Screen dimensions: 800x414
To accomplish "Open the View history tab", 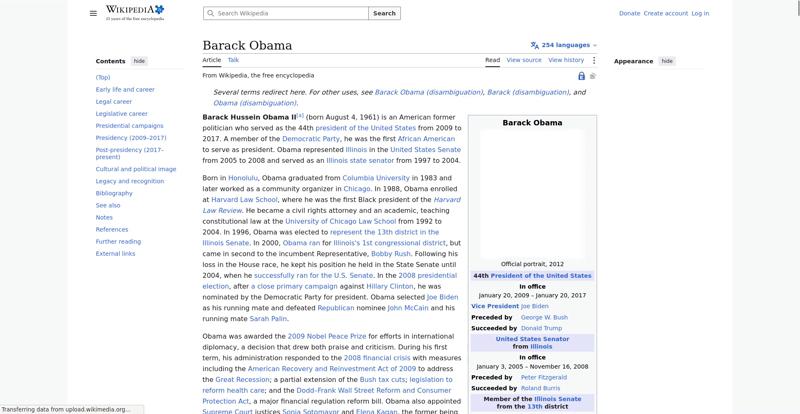I will tap(566, 60).
